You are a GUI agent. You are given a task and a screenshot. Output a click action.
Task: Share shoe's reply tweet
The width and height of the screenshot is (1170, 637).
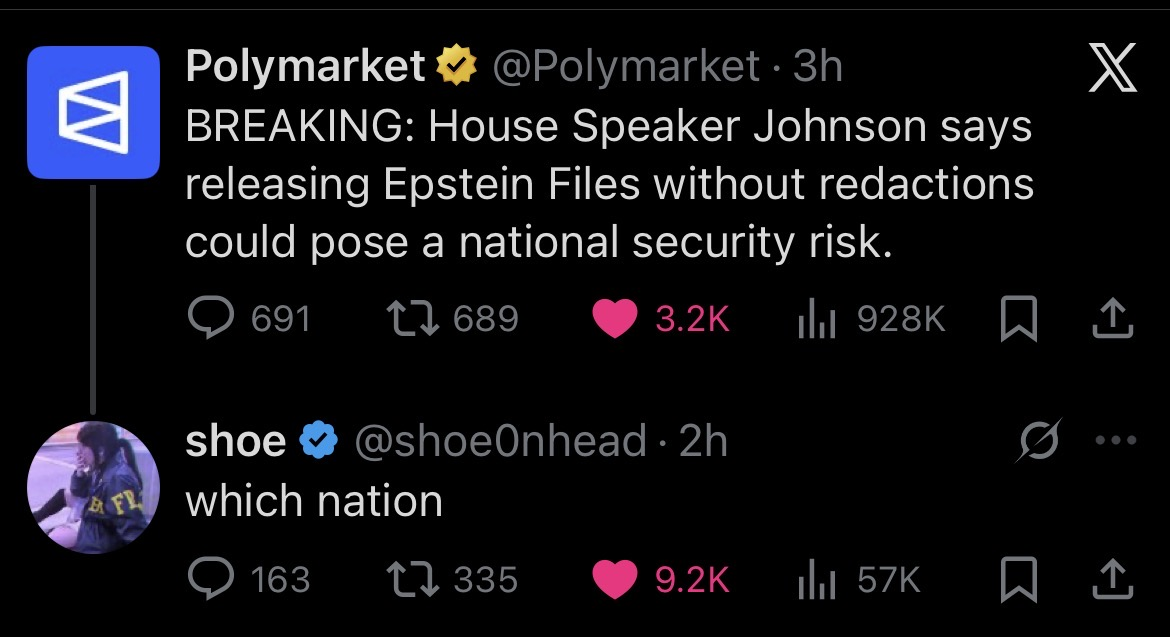pyautogui.click(x=1113, y=579)
